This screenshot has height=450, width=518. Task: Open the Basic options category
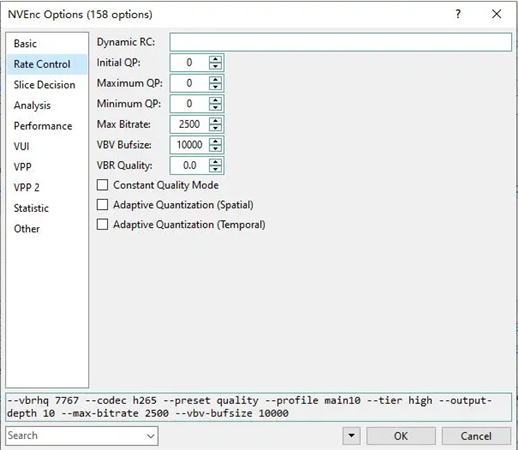pos(47,44)
